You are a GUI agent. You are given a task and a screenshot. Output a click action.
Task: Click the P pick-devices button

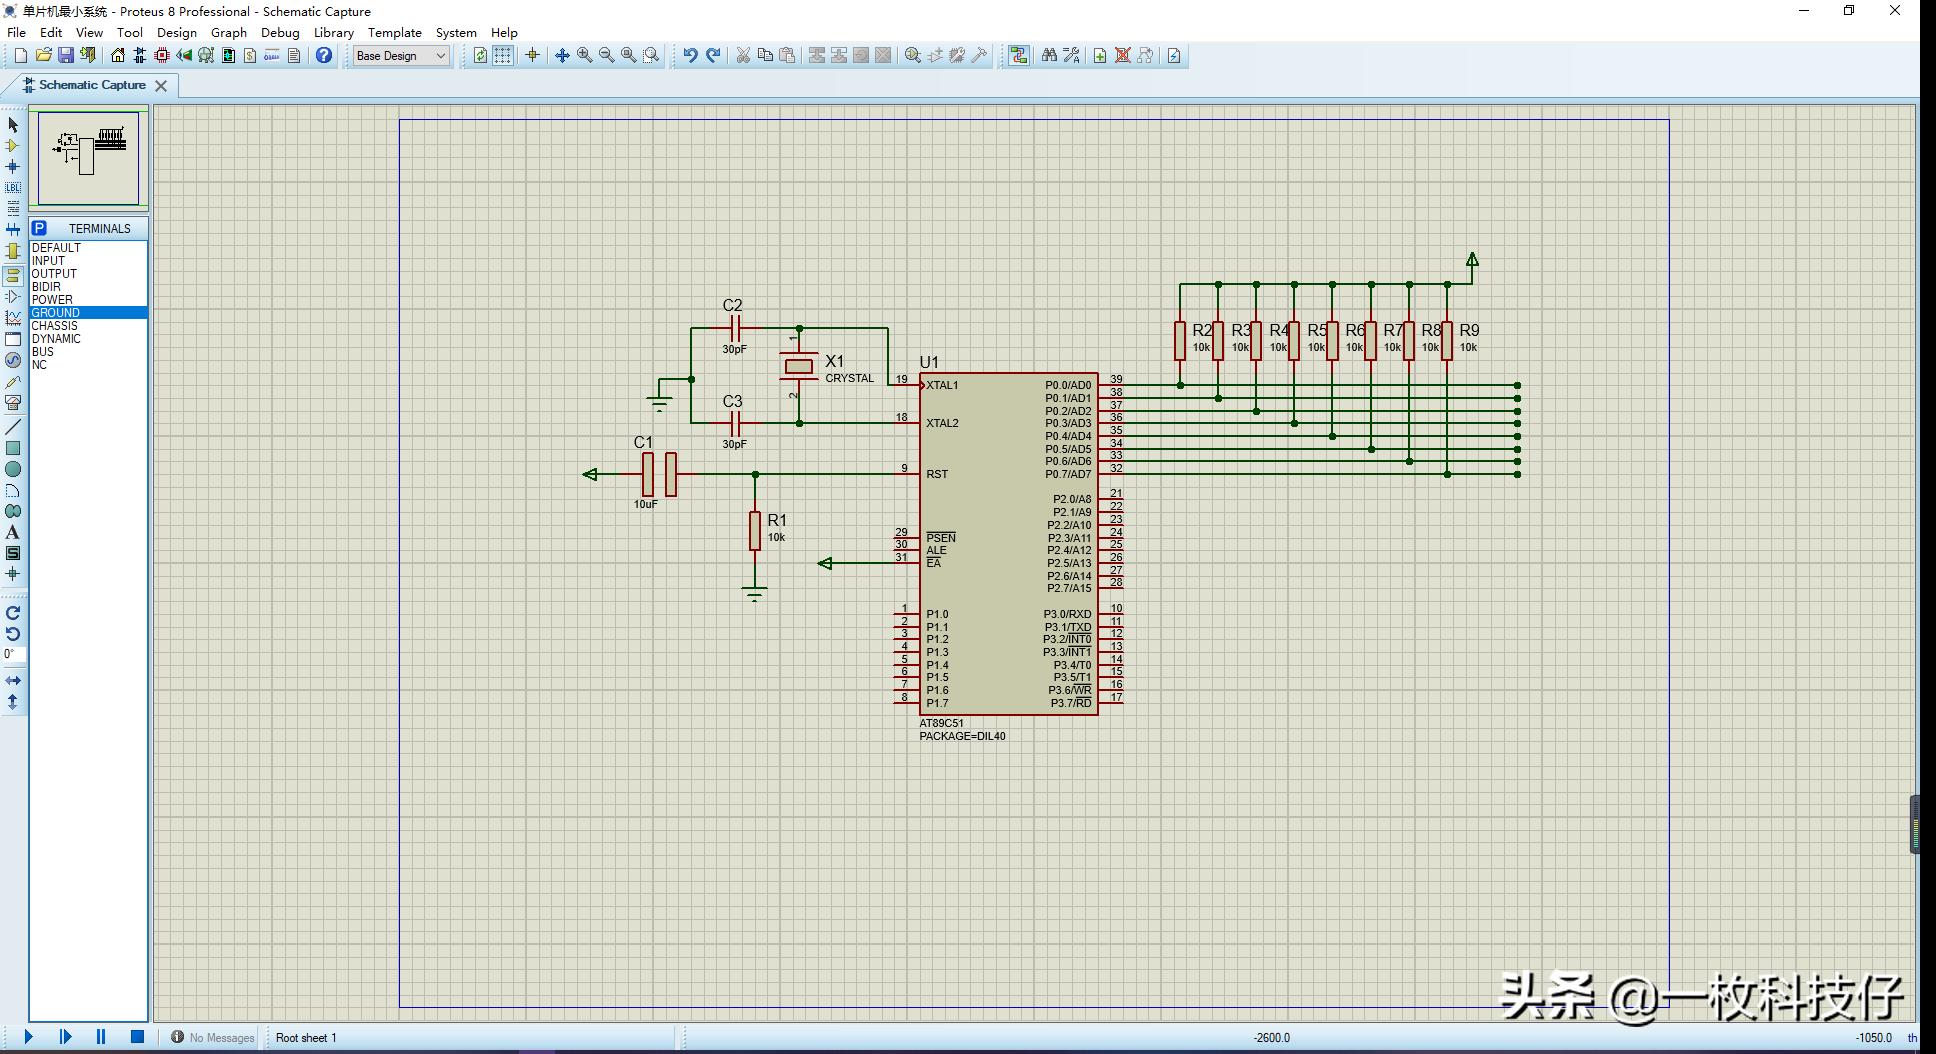pyautogui.click(x=39, y=228)
